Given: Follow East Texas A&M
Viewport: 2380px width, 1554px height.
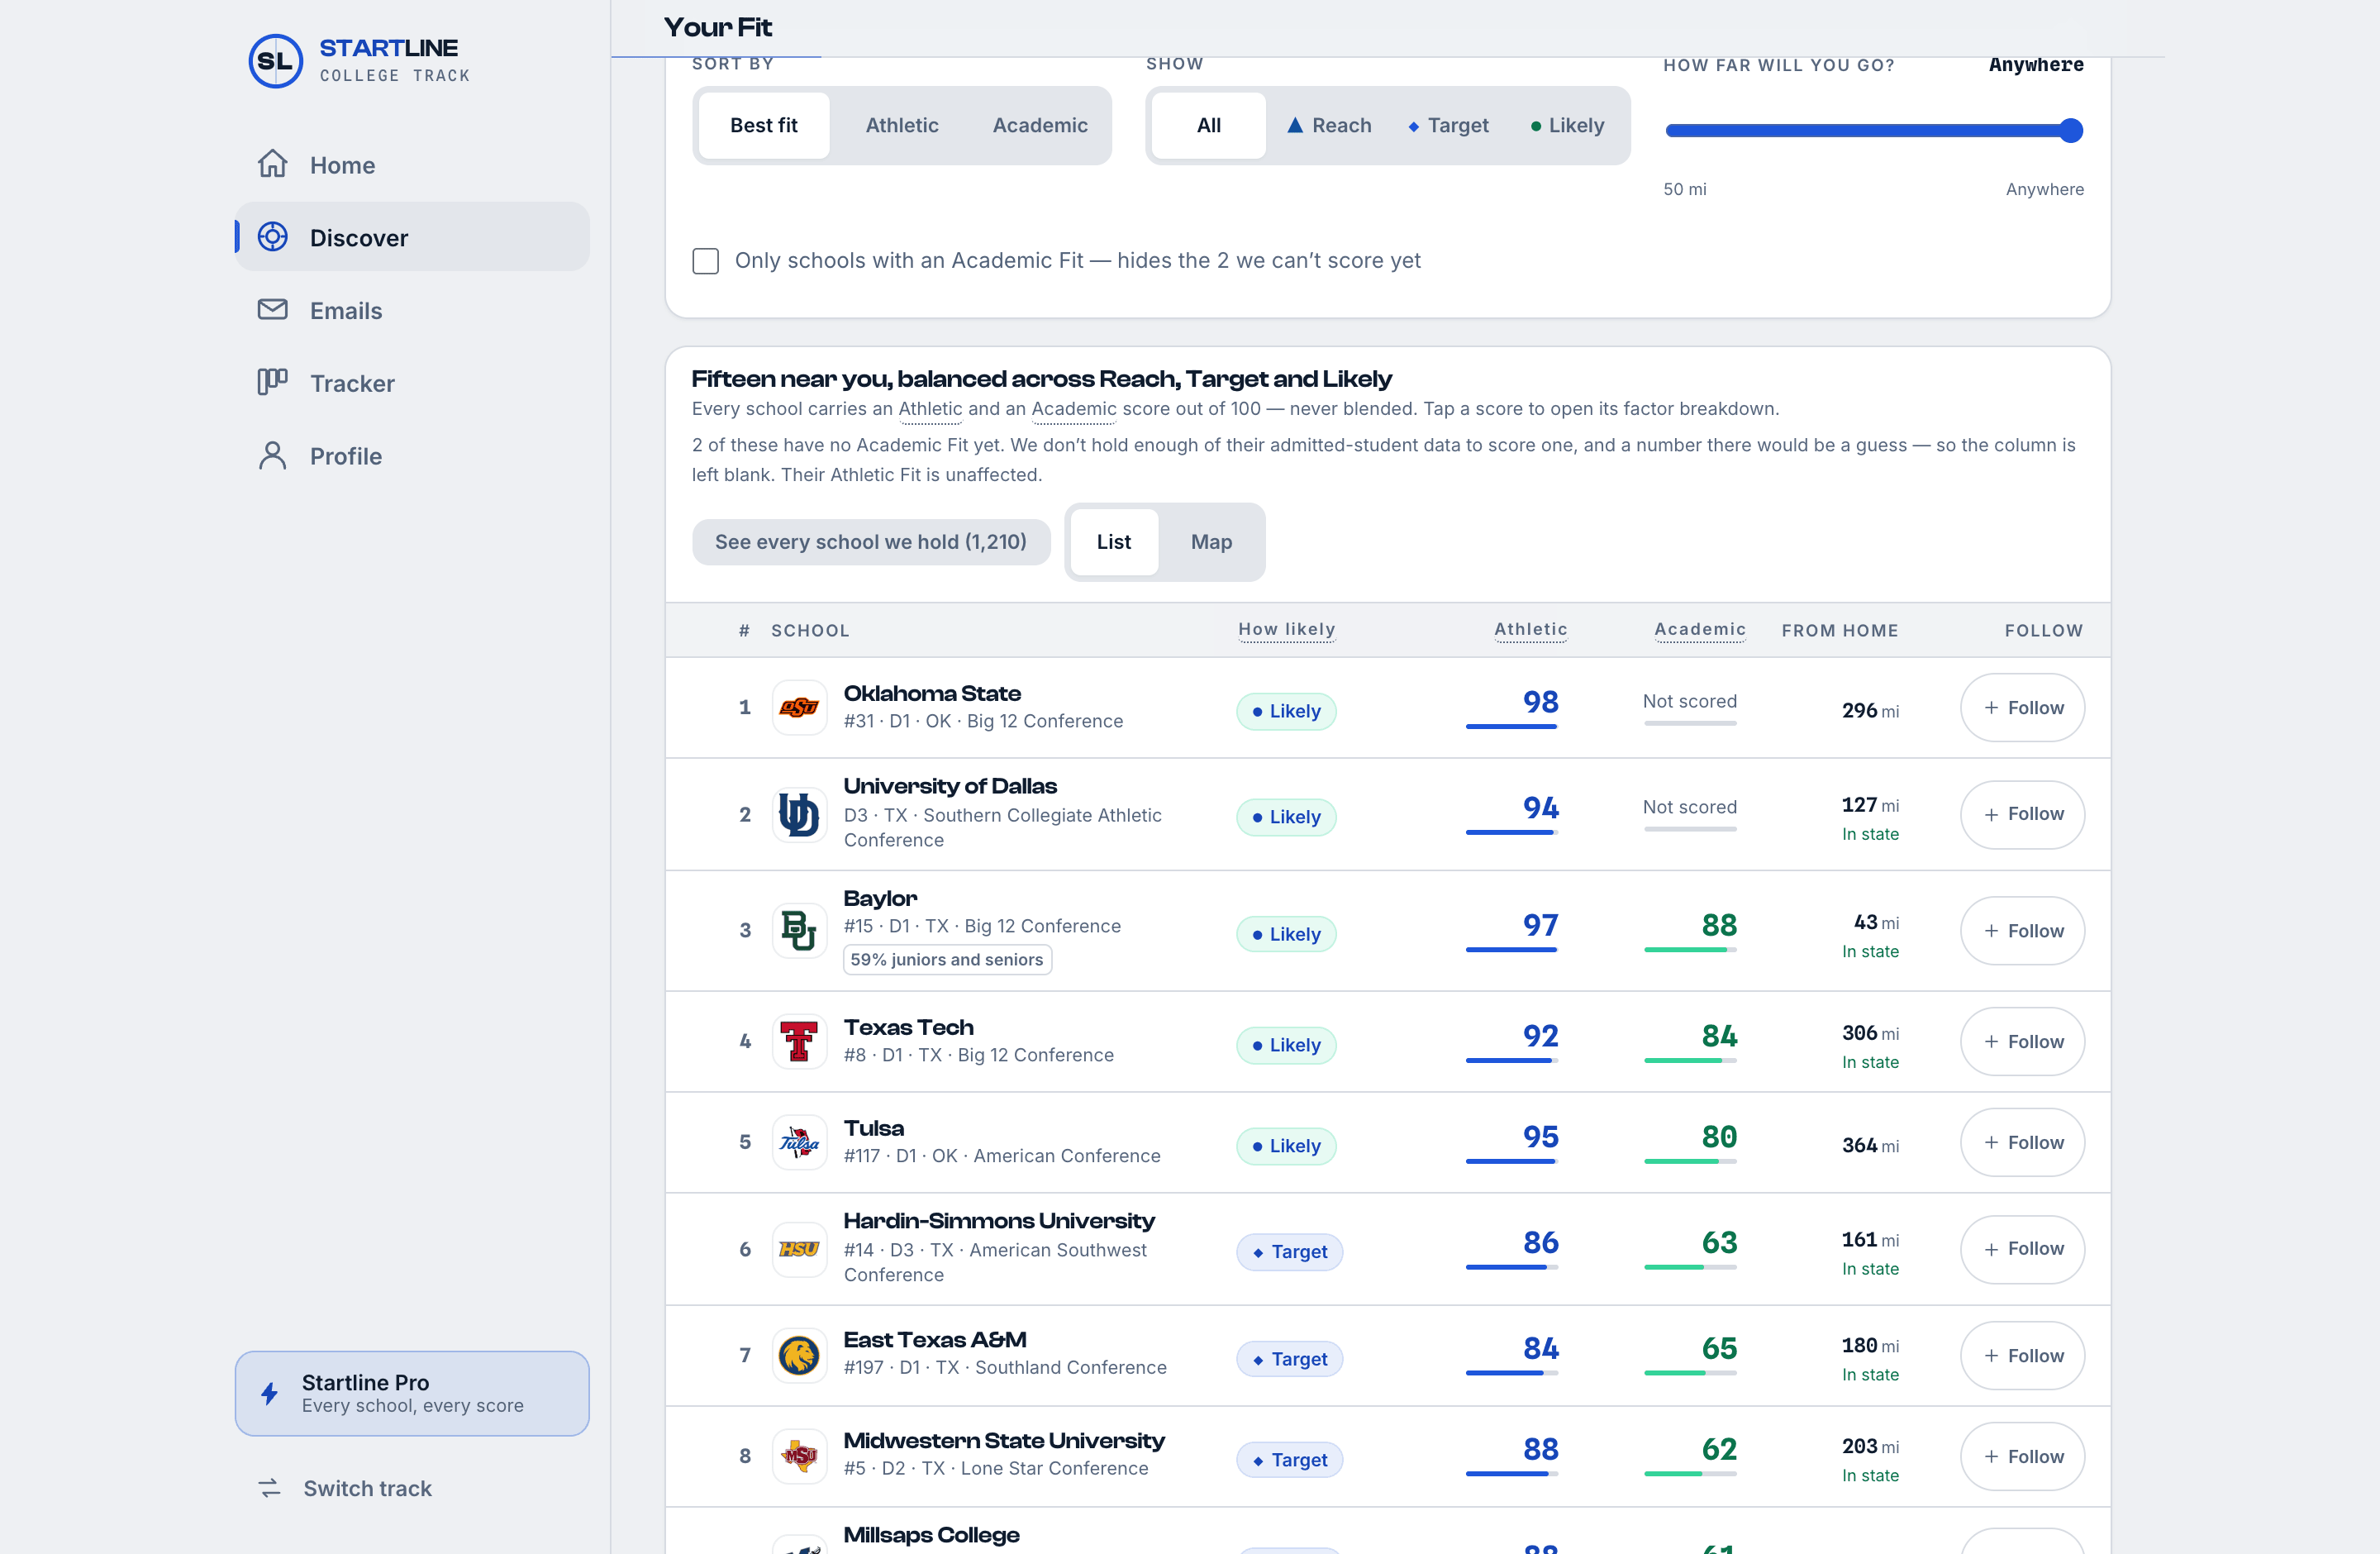Looking at the screenshot, I should pyautogui.click(x=2022, y=1356).
